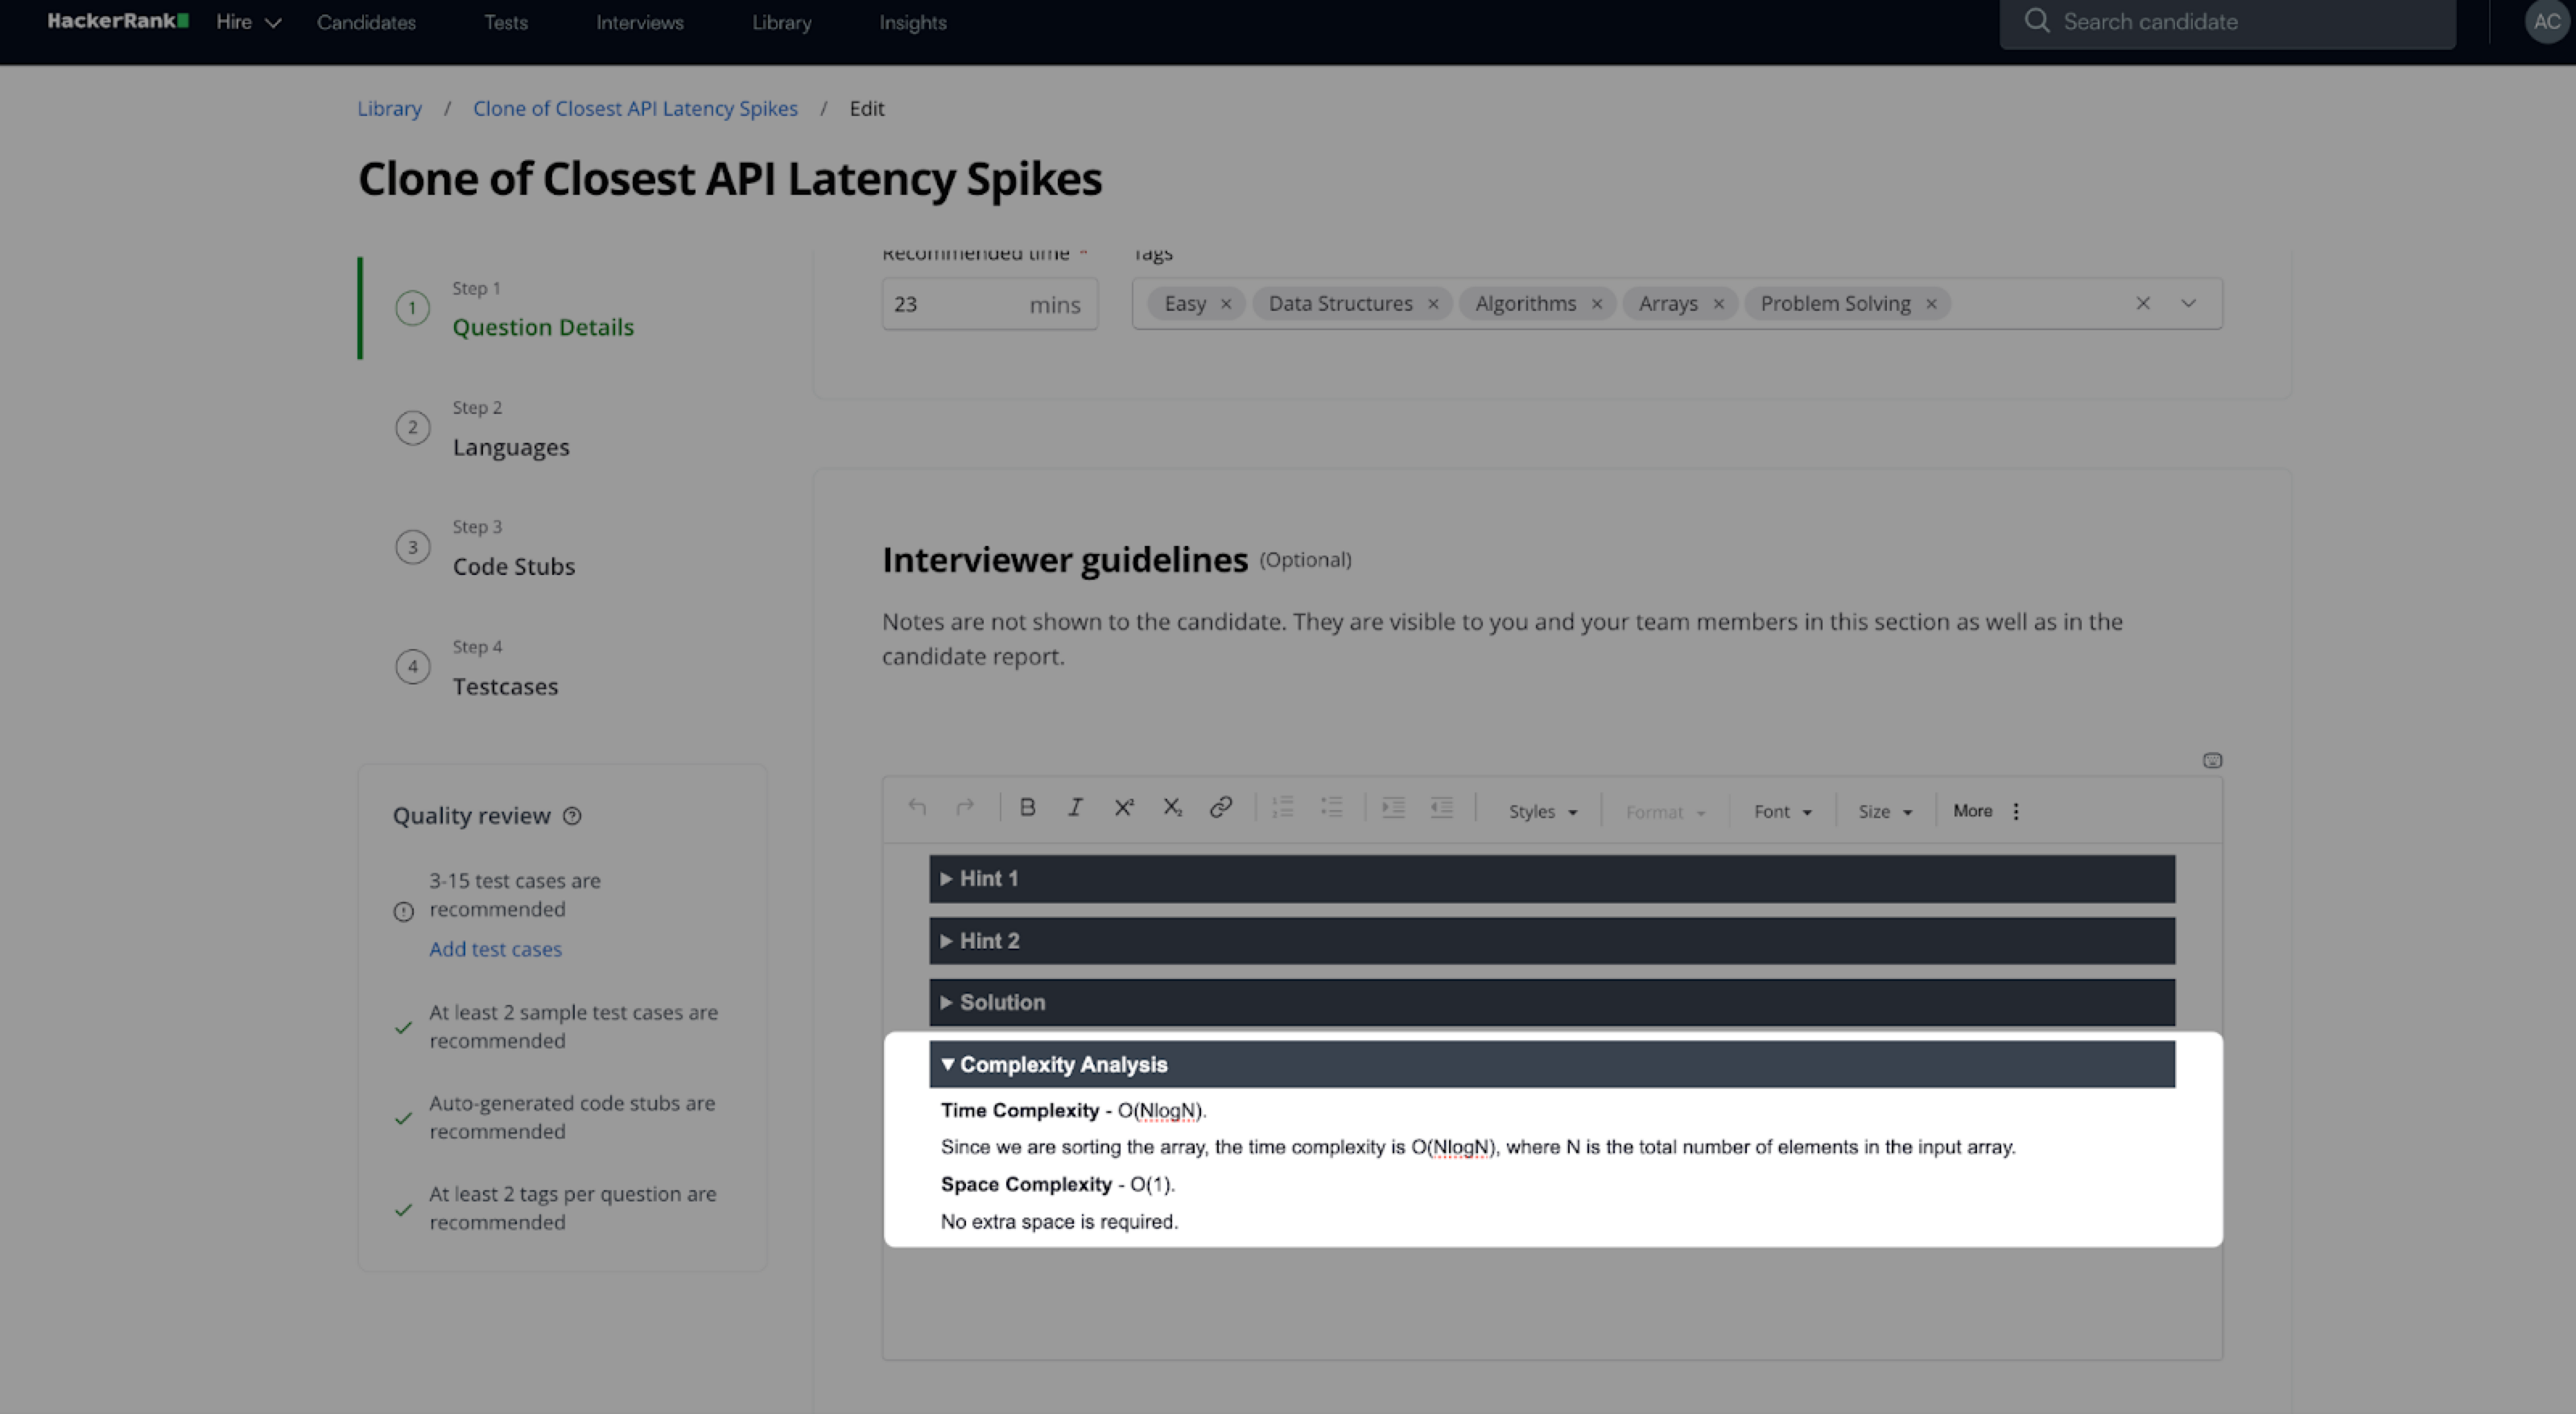Click the insert link icon

click(x=1220, y=807)
